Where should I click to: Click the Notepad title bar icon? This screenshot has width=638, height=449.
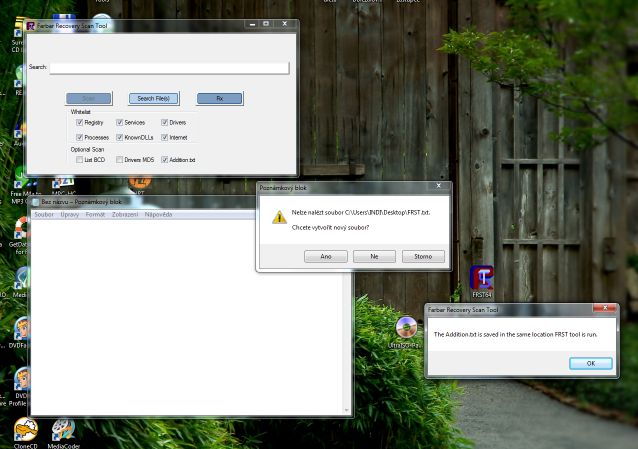[35, 202]
